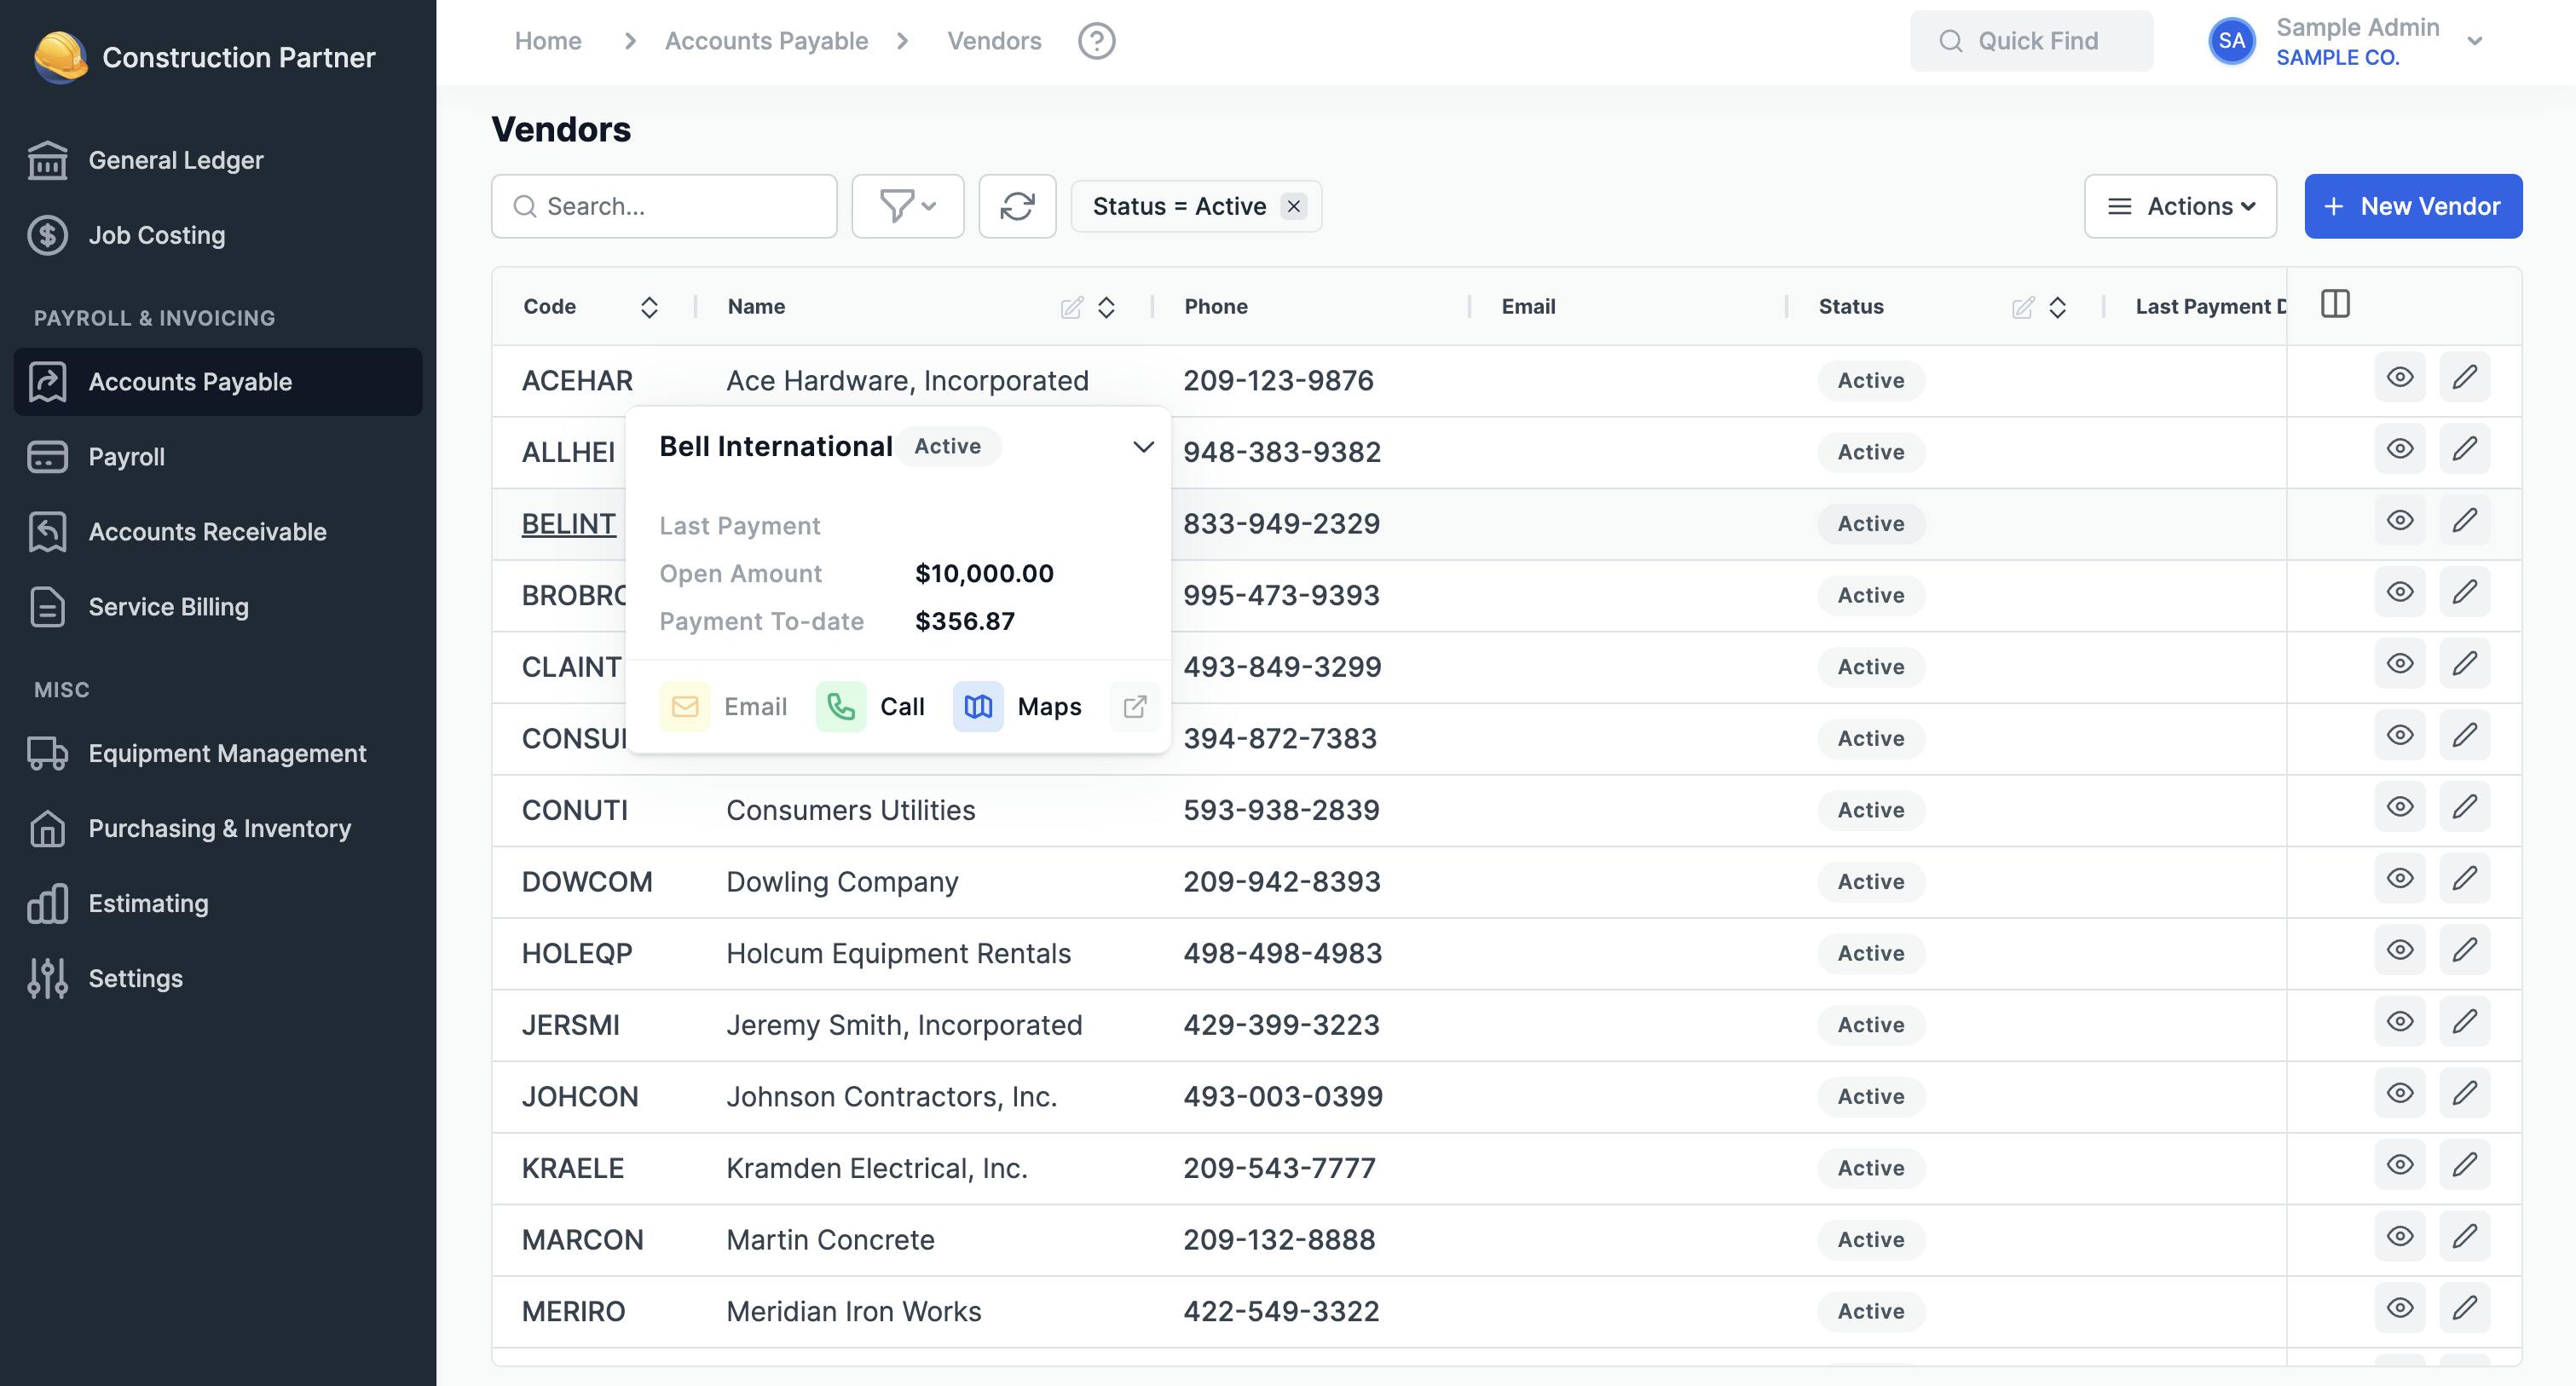Edit the Ace Hardware vendor with pencil icon
Image resolution: width=2576 pixels, height=1386 pixels.
[x=2464, y=377]
